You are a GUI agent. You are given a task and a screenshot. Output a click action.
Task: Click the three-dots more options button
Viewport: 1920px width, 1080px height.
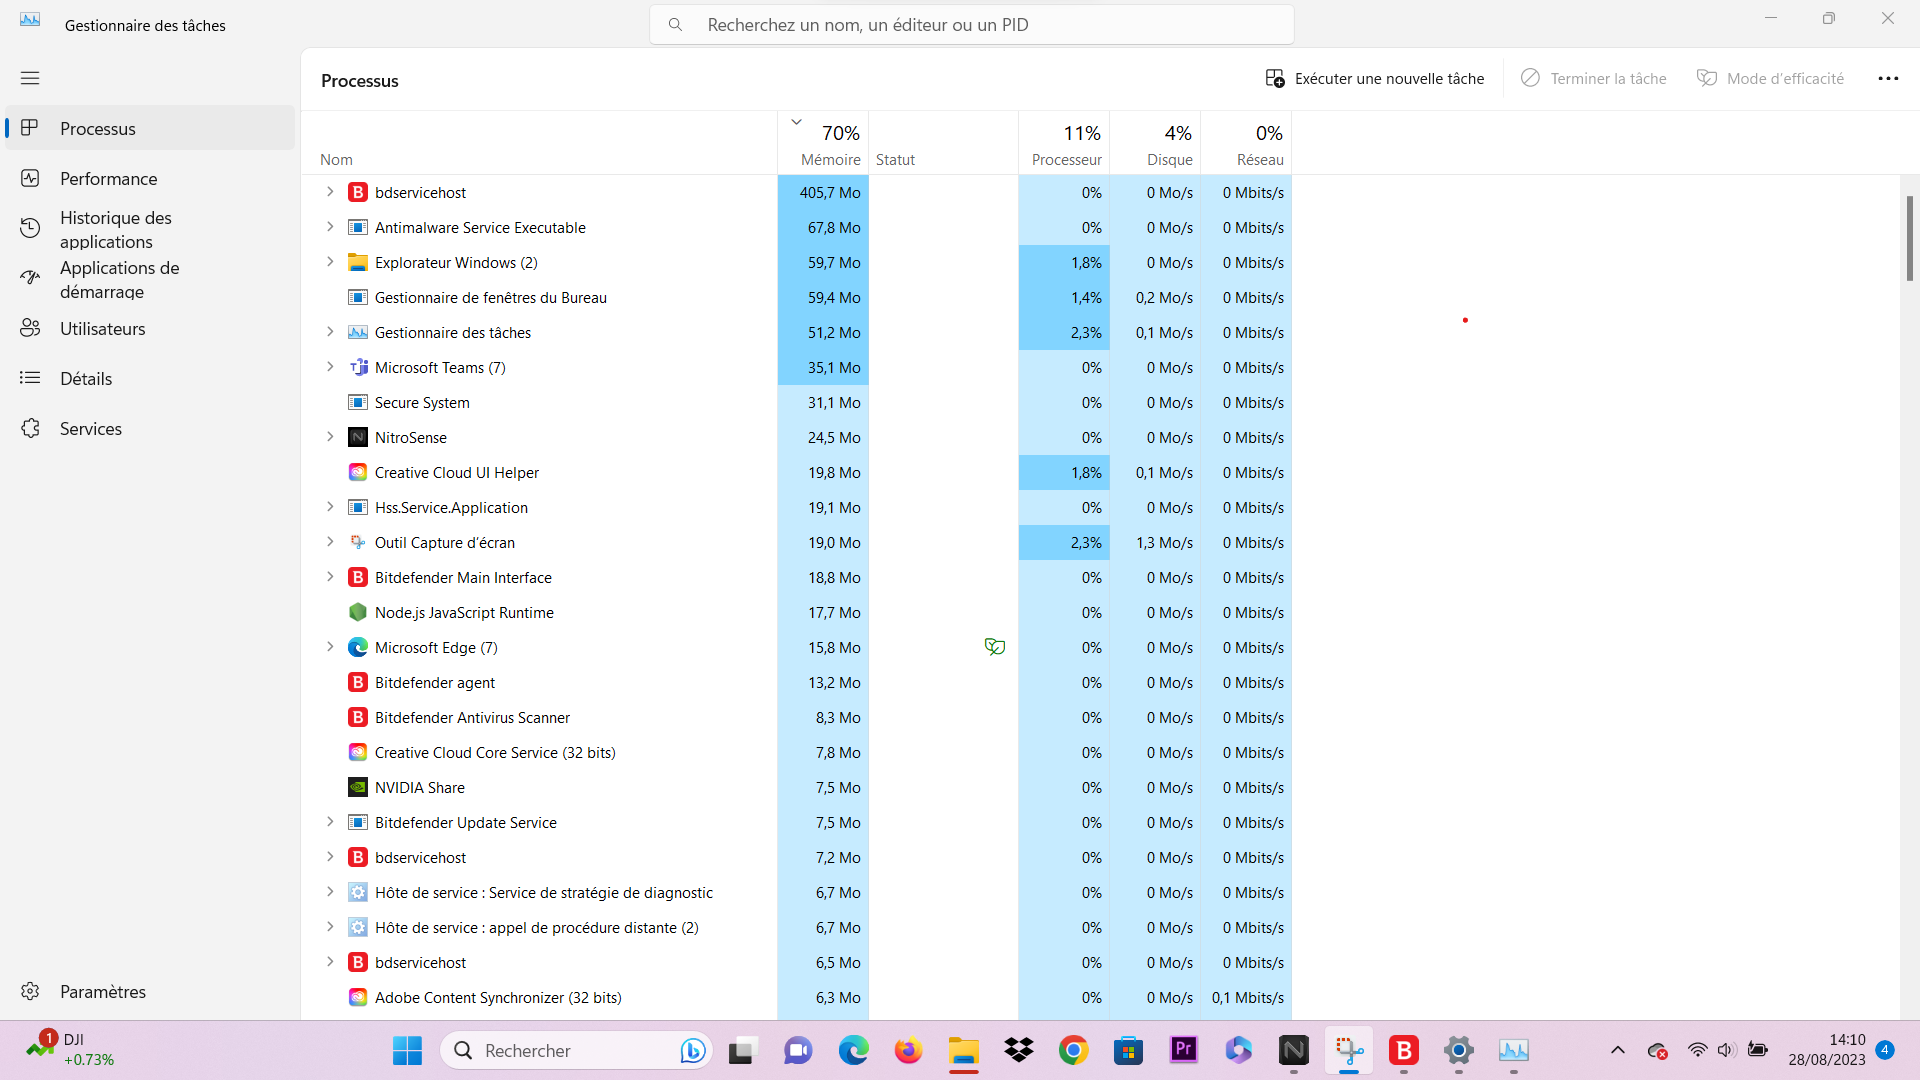click(x=1888, y=78)
